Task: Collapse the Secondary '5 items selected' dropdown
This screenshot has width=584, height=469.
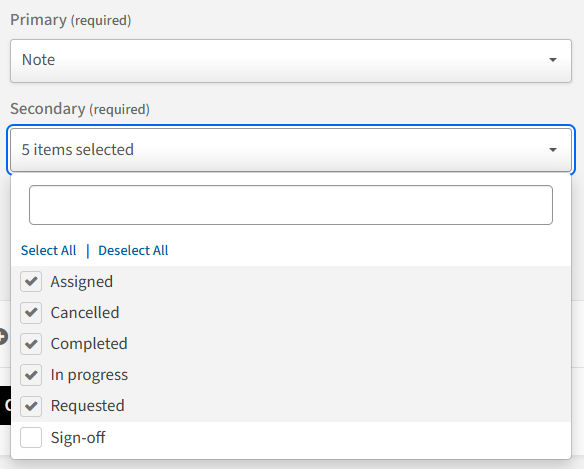Action: pyautogui.click(x=291, y=150)
